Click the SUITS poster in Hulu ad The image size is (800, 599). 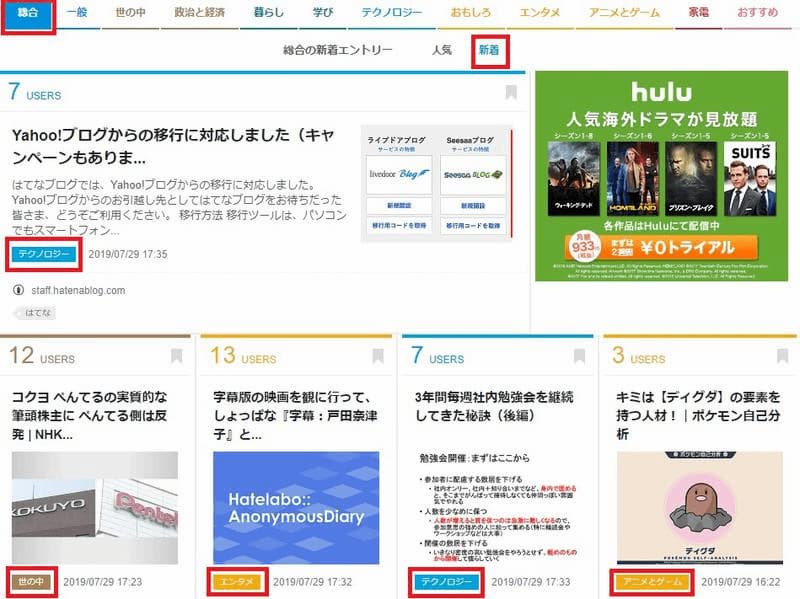pyautogui.click(x=750, y=179)
